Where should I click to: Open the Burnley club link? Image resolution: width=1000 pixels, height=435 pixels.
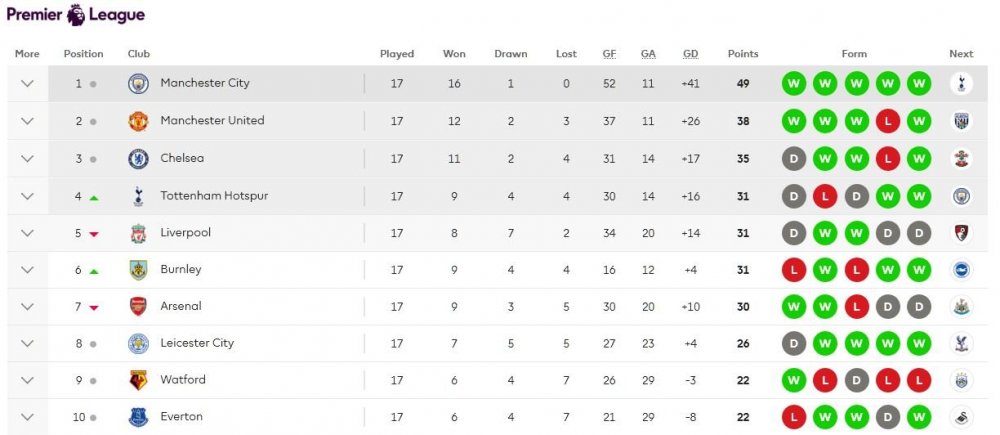pyautogui.click(x=180, y=269)
